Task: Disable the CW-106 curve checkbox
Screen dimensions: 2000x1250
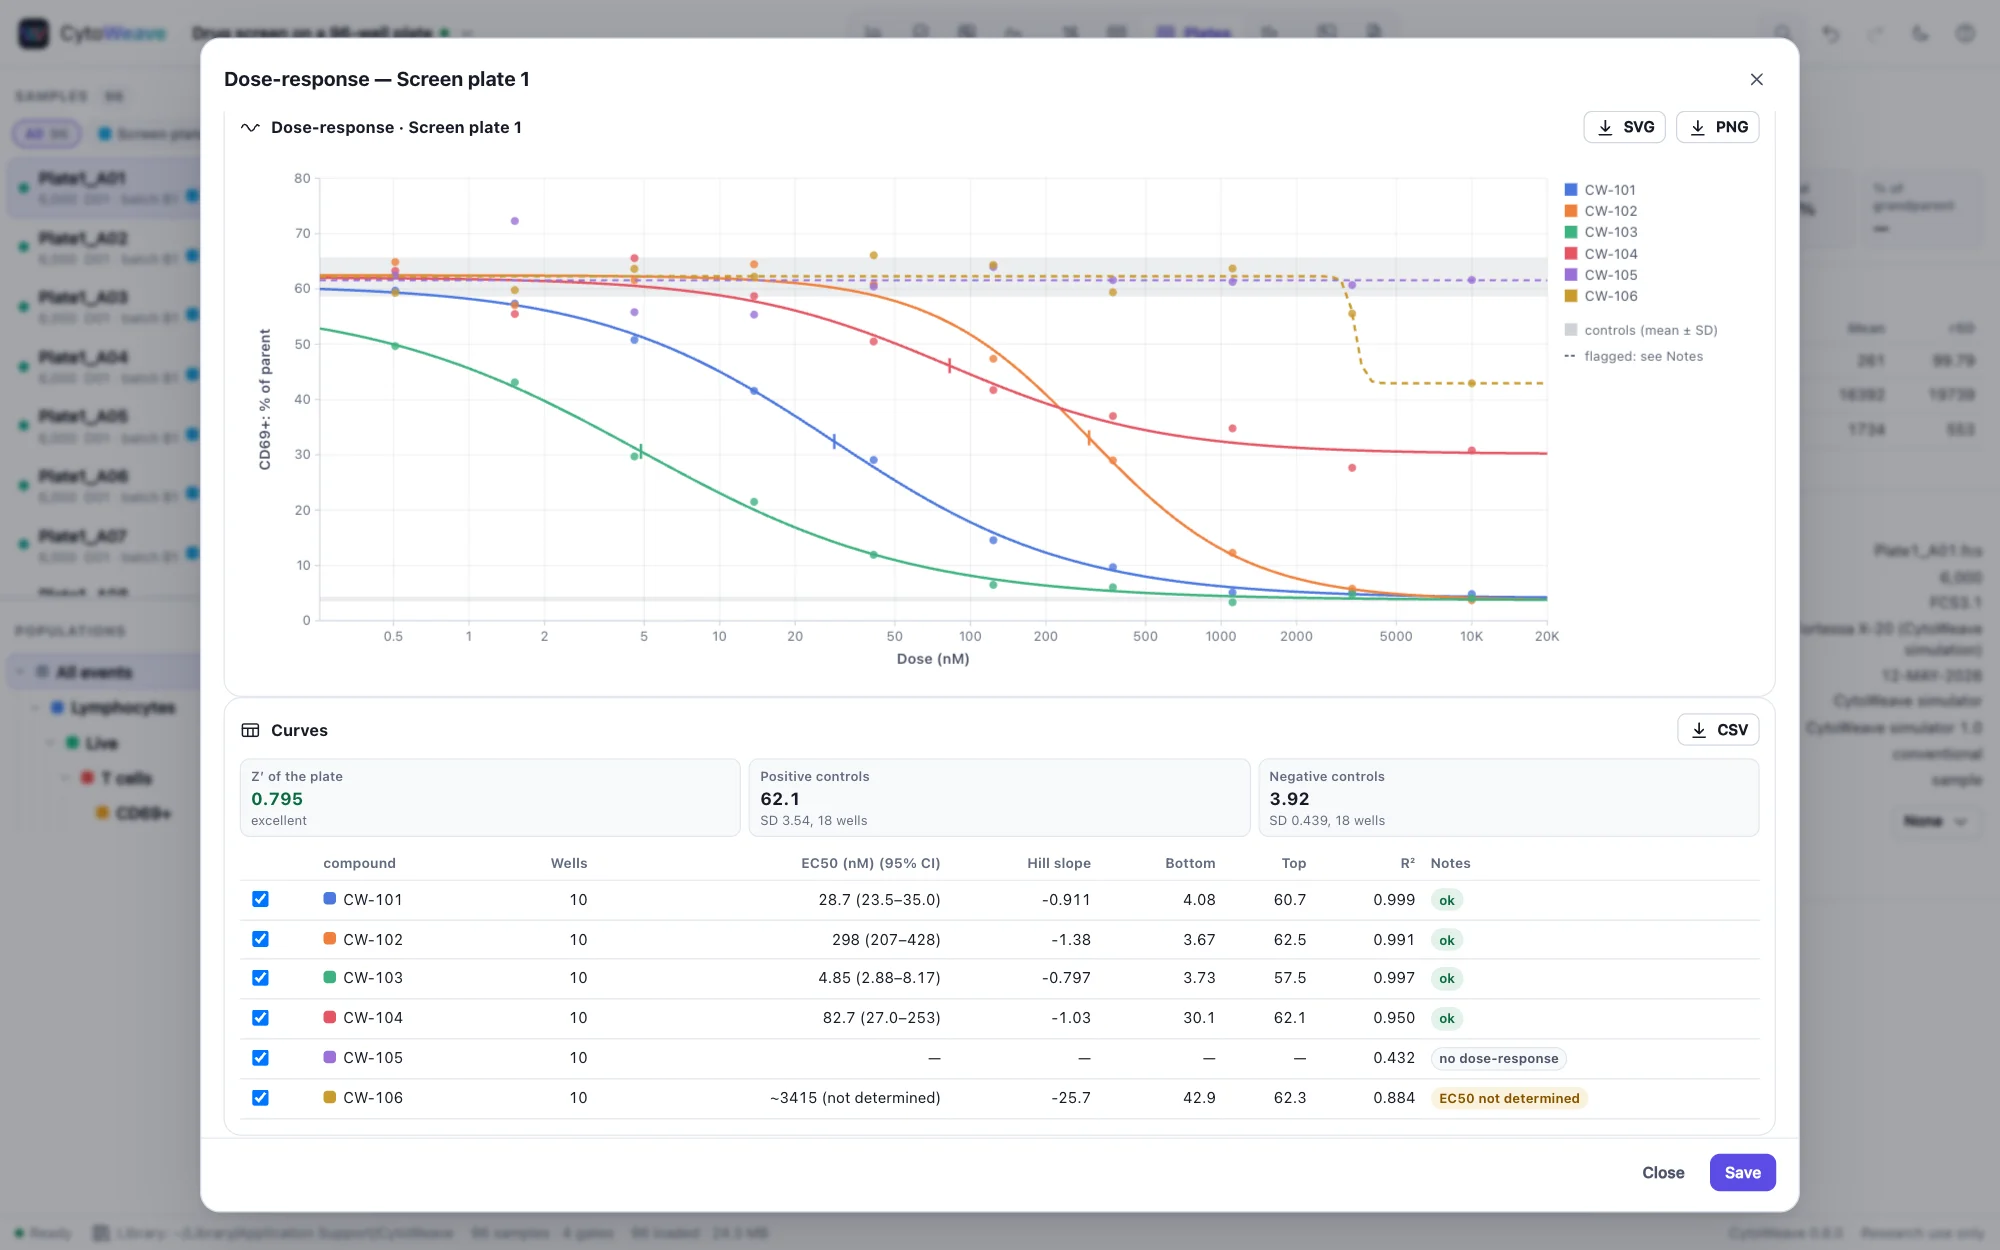Action: pos(260,1098)
